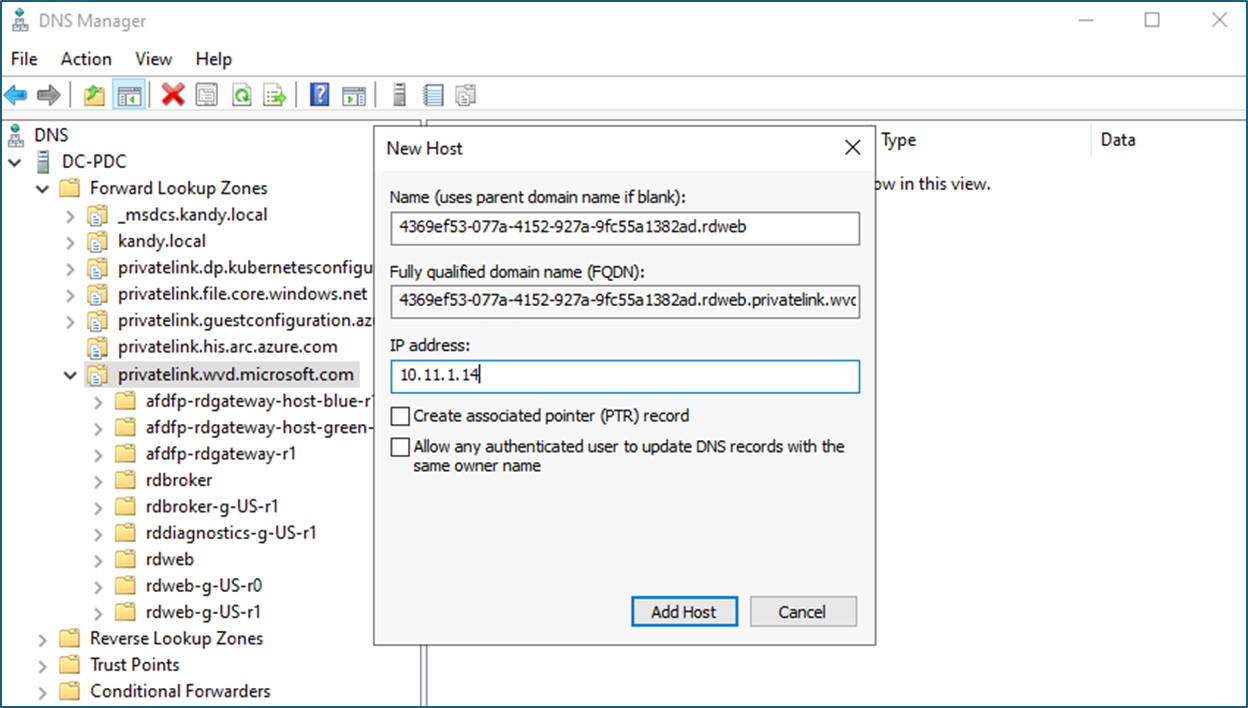Viewport: 1248px width, 708px height.
Task: Select the DC-PDC server node
Action: pyautogui.click(x=94, y=161)
